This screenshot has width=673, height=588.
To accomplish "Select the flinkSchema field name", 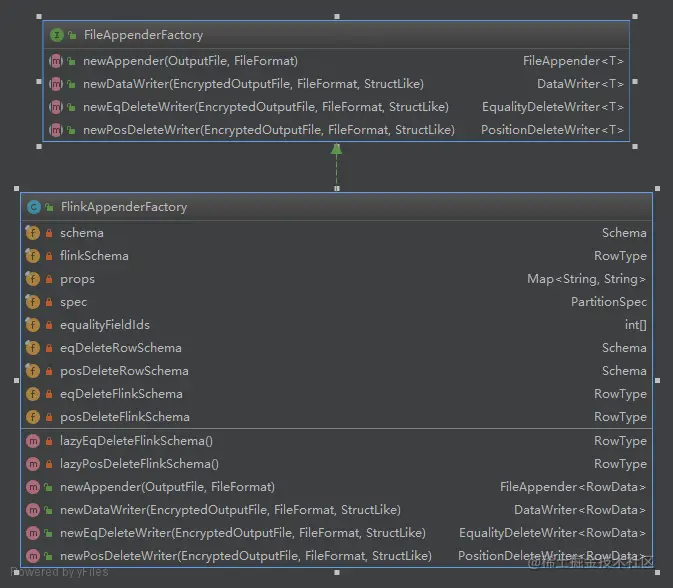I will click(x=94, y=256).
